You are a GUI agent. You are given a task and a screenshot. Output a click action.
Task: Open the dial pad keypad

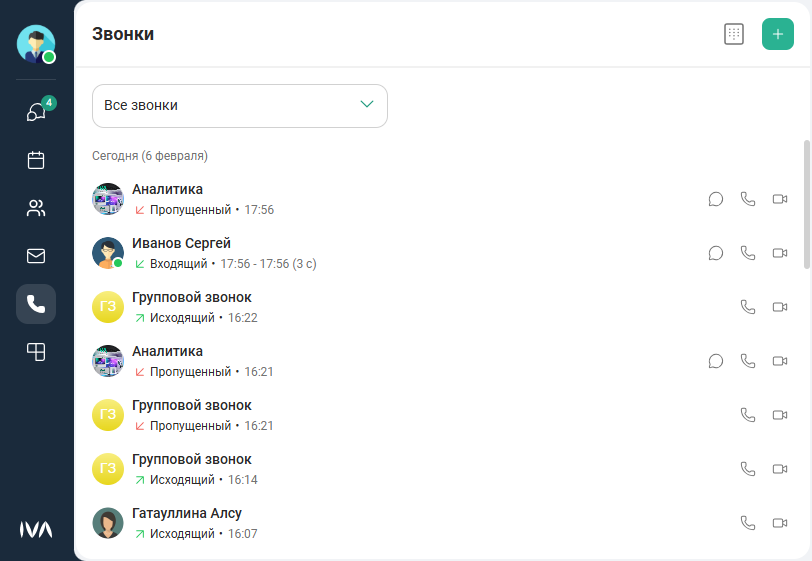(x=734, y=34)
